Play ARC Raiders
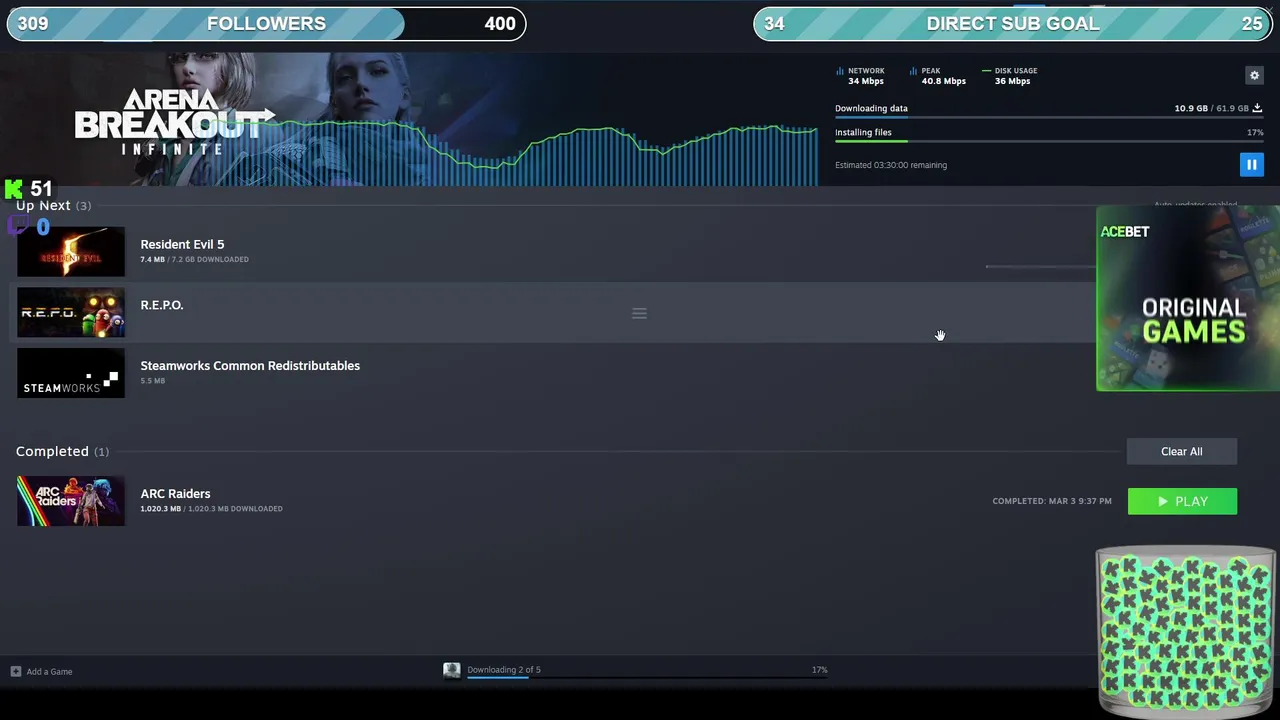Viewport: 1280px width, 720px height. point(1182,501)
